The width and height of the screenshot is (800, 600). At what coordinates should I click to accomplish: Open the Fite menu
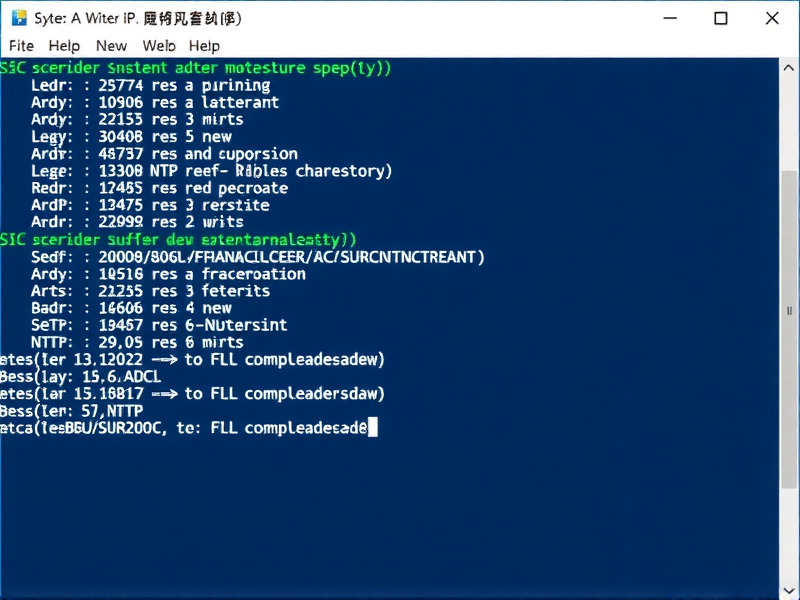pos(21,46)
